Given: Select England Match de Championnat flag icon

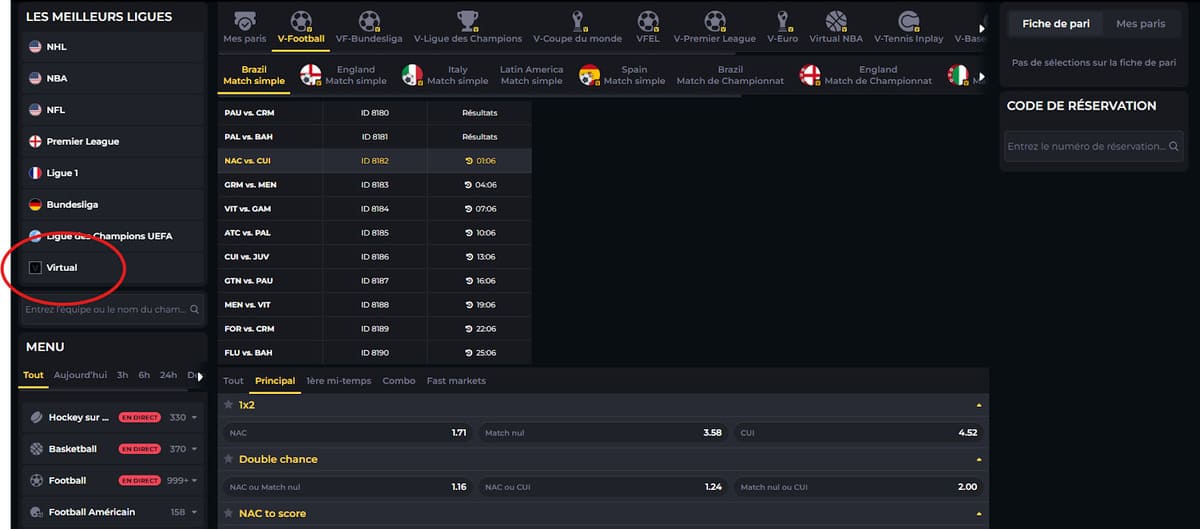Looking at the screenshot, I should click(810, 75).
